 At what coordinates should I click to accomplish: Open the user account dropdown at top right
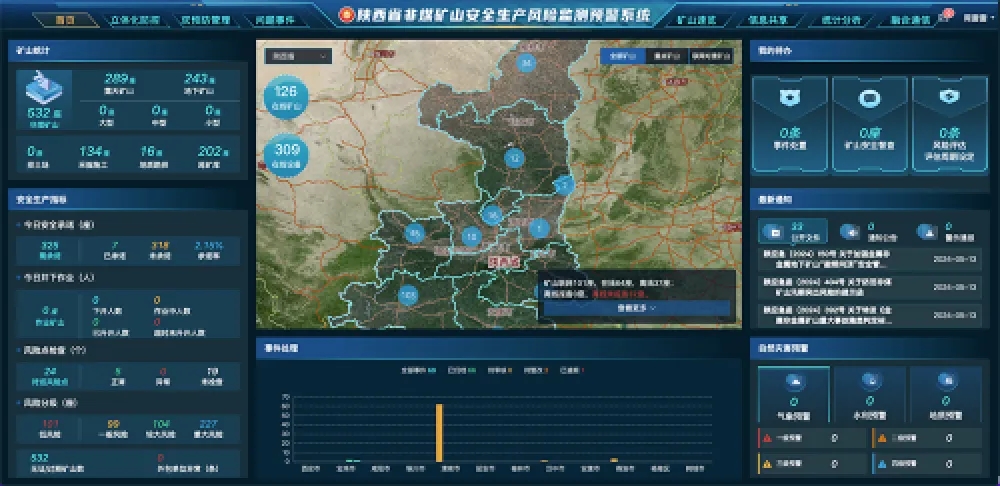click(974, 18)
